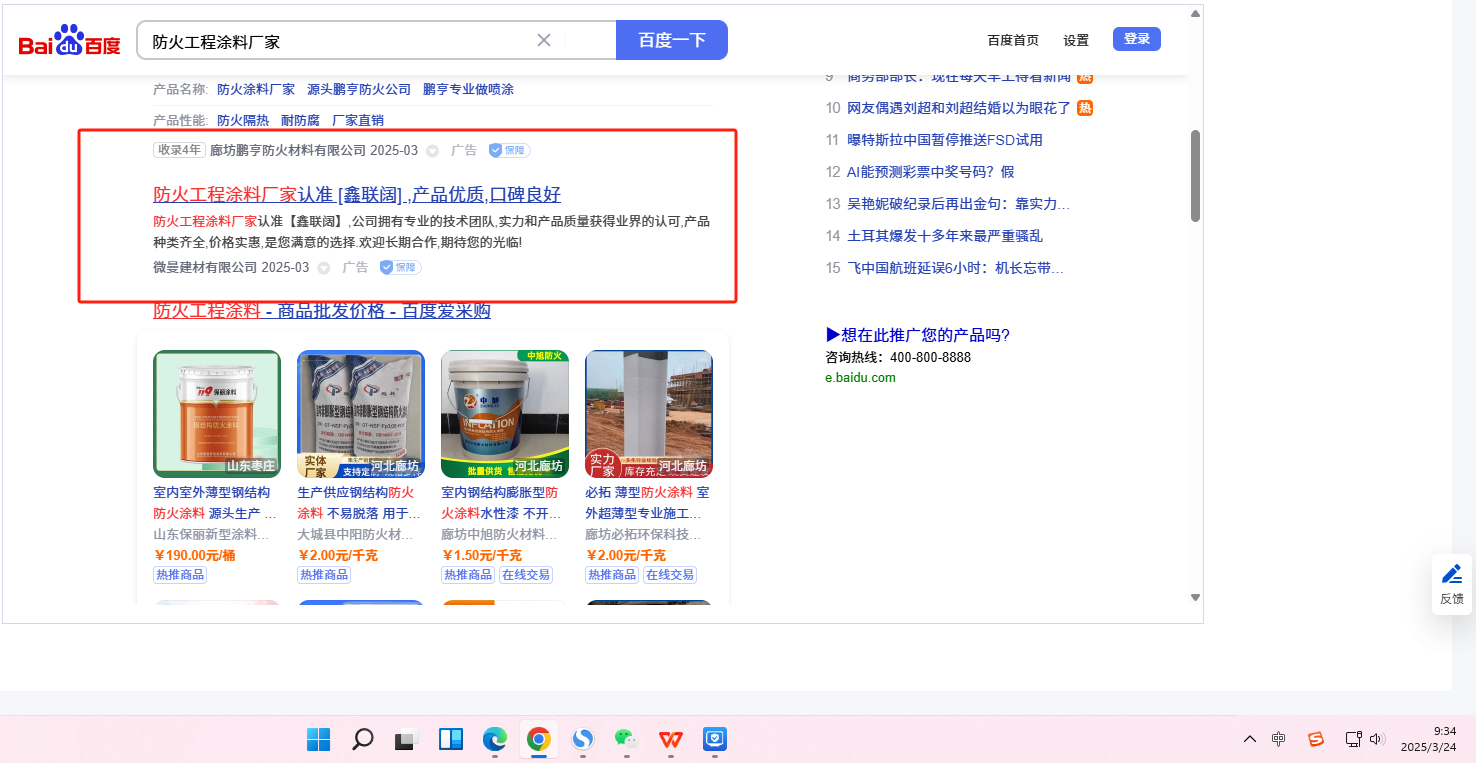Click the 厂家直销 product feature link

click(x=358, y=120)
